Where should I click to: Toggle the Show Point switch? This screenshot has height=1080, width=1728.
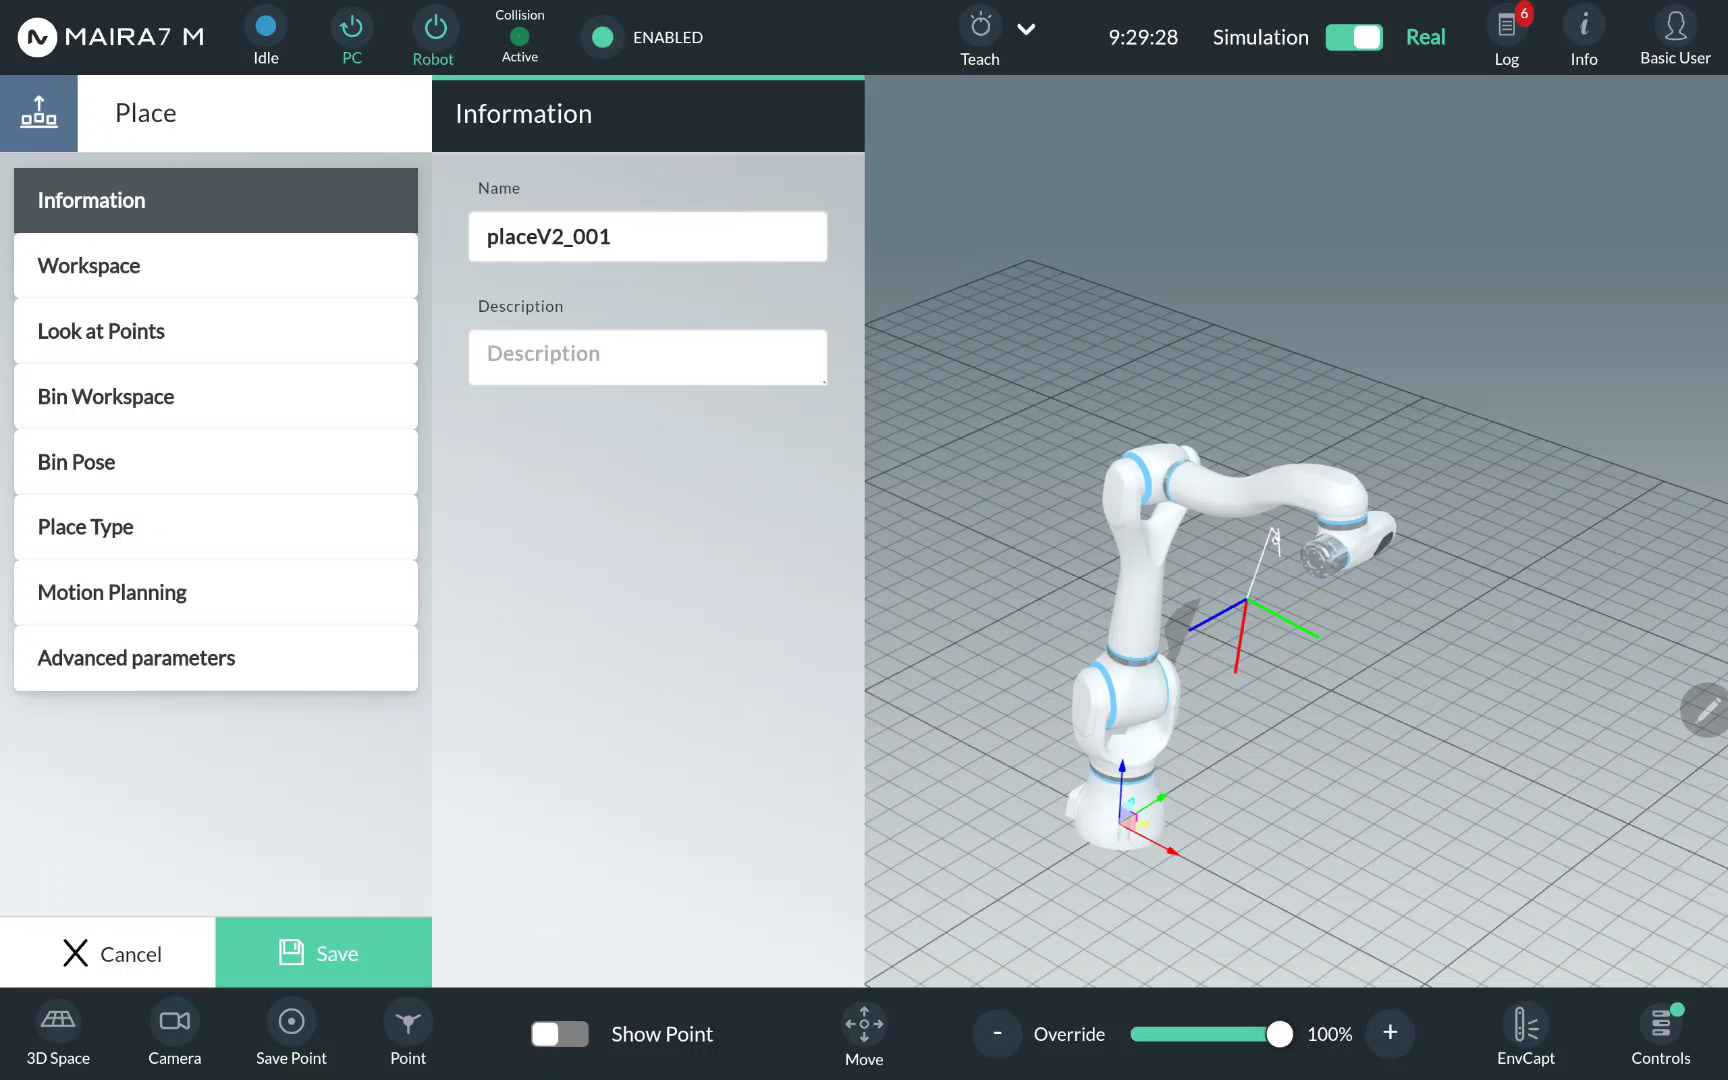click(560, 1034)
